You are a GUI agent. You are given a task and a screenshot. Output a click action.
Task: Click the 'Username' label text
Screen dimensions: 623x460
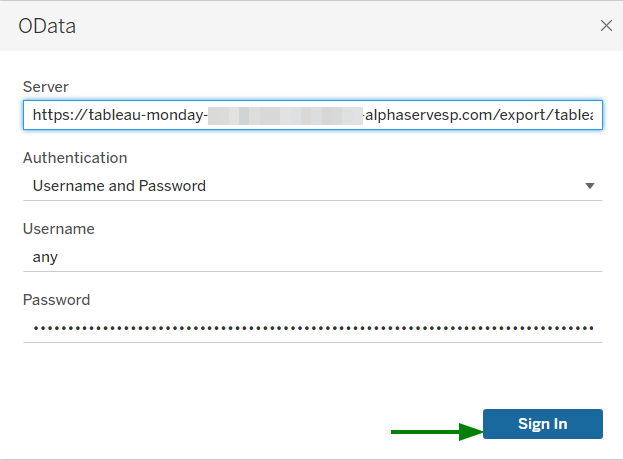(58, 229)
